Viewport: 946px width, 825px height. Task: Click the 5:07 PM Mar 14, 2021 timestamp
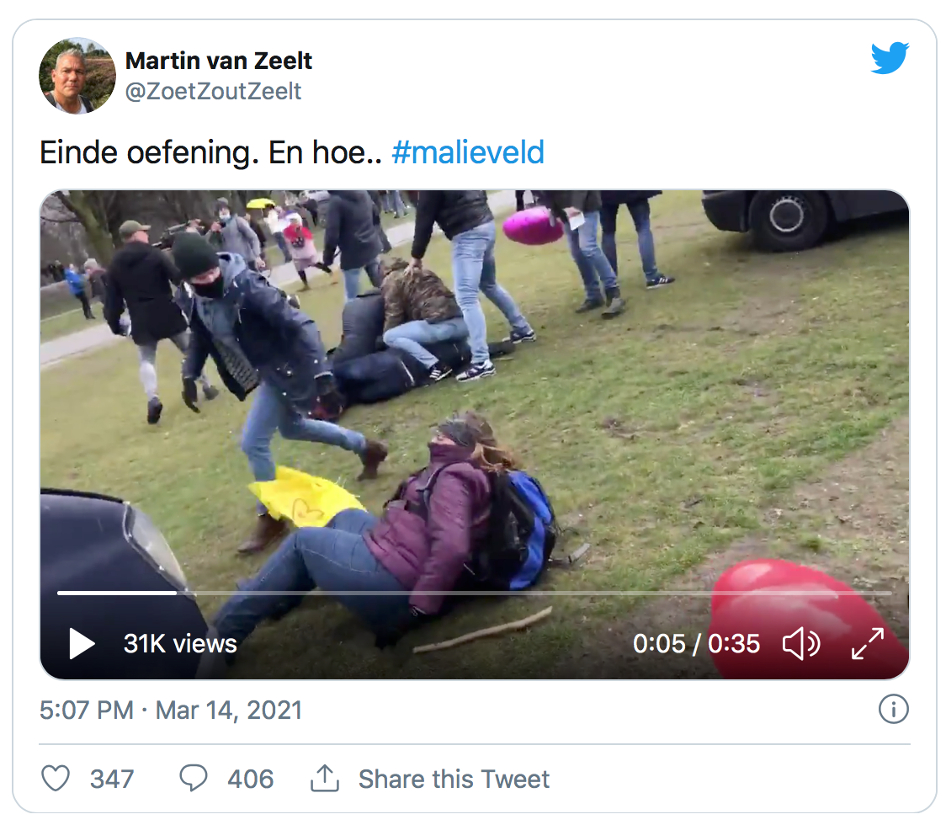171,710
